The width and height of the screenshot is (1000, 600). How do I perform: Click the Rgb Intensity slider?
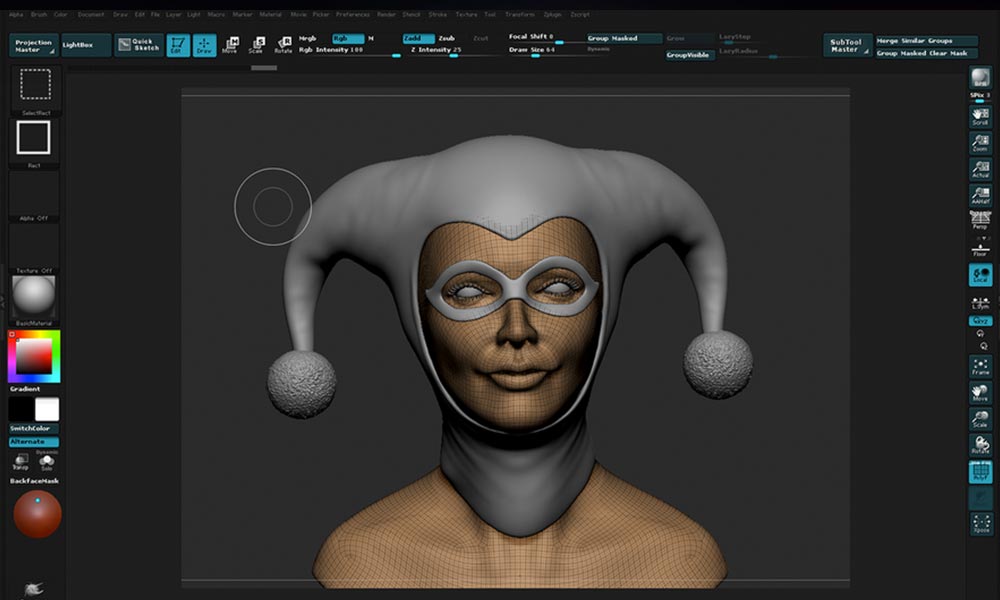pos(349,51)
